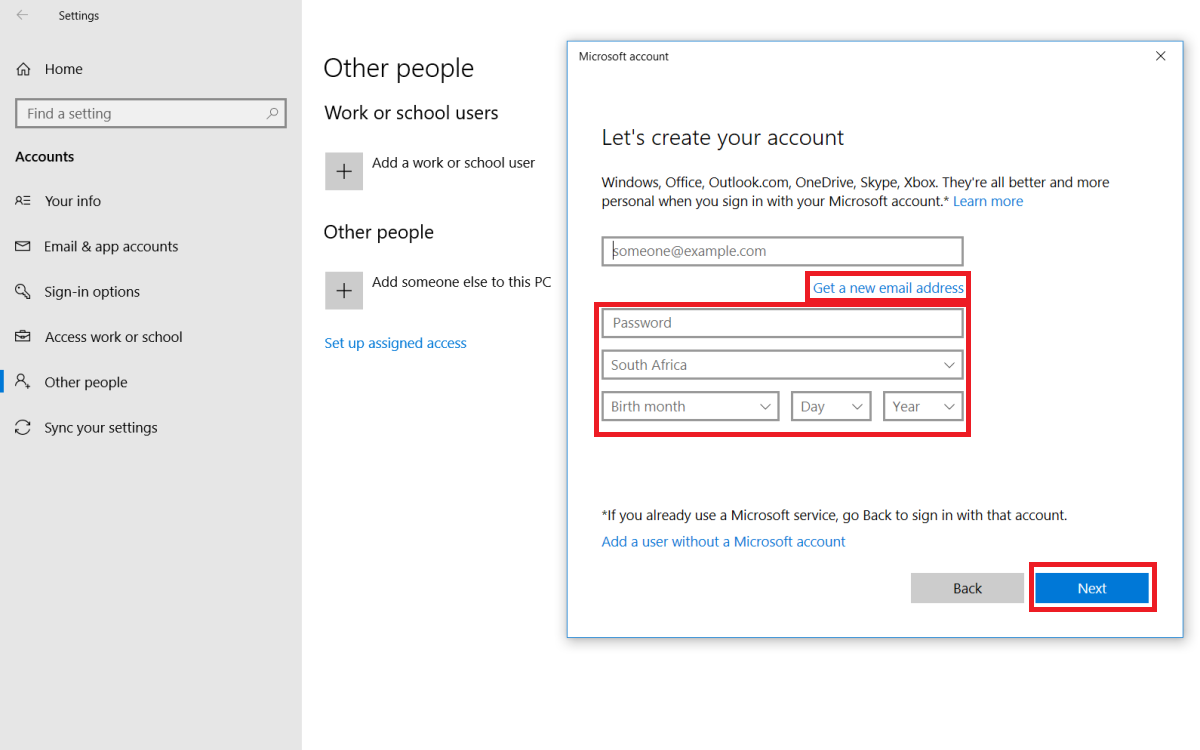The height and width of the screenshot is (750, 1200).
Task: Click the Back button in dialog
Action: click(967, 588)
